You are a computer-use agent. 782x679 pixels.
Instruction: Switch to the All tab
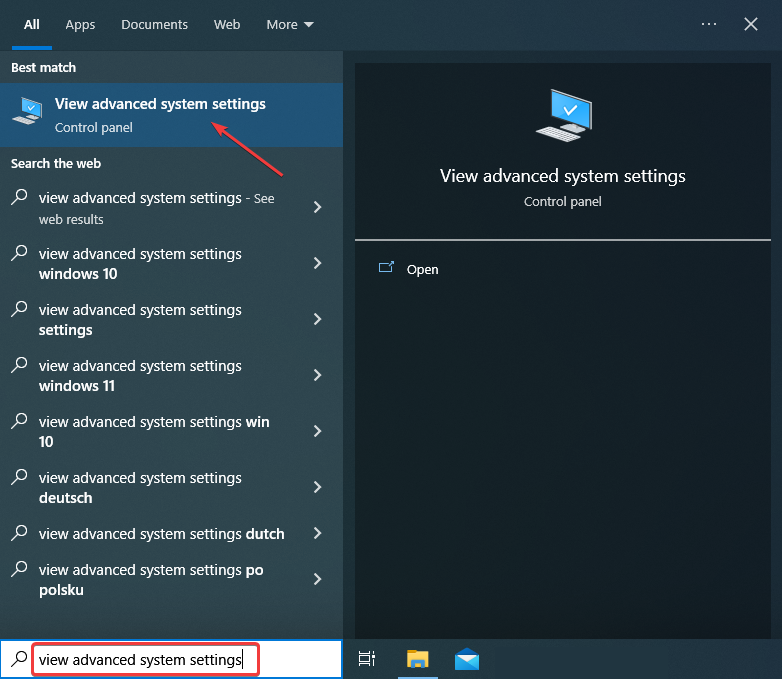[x=32, y=24]
